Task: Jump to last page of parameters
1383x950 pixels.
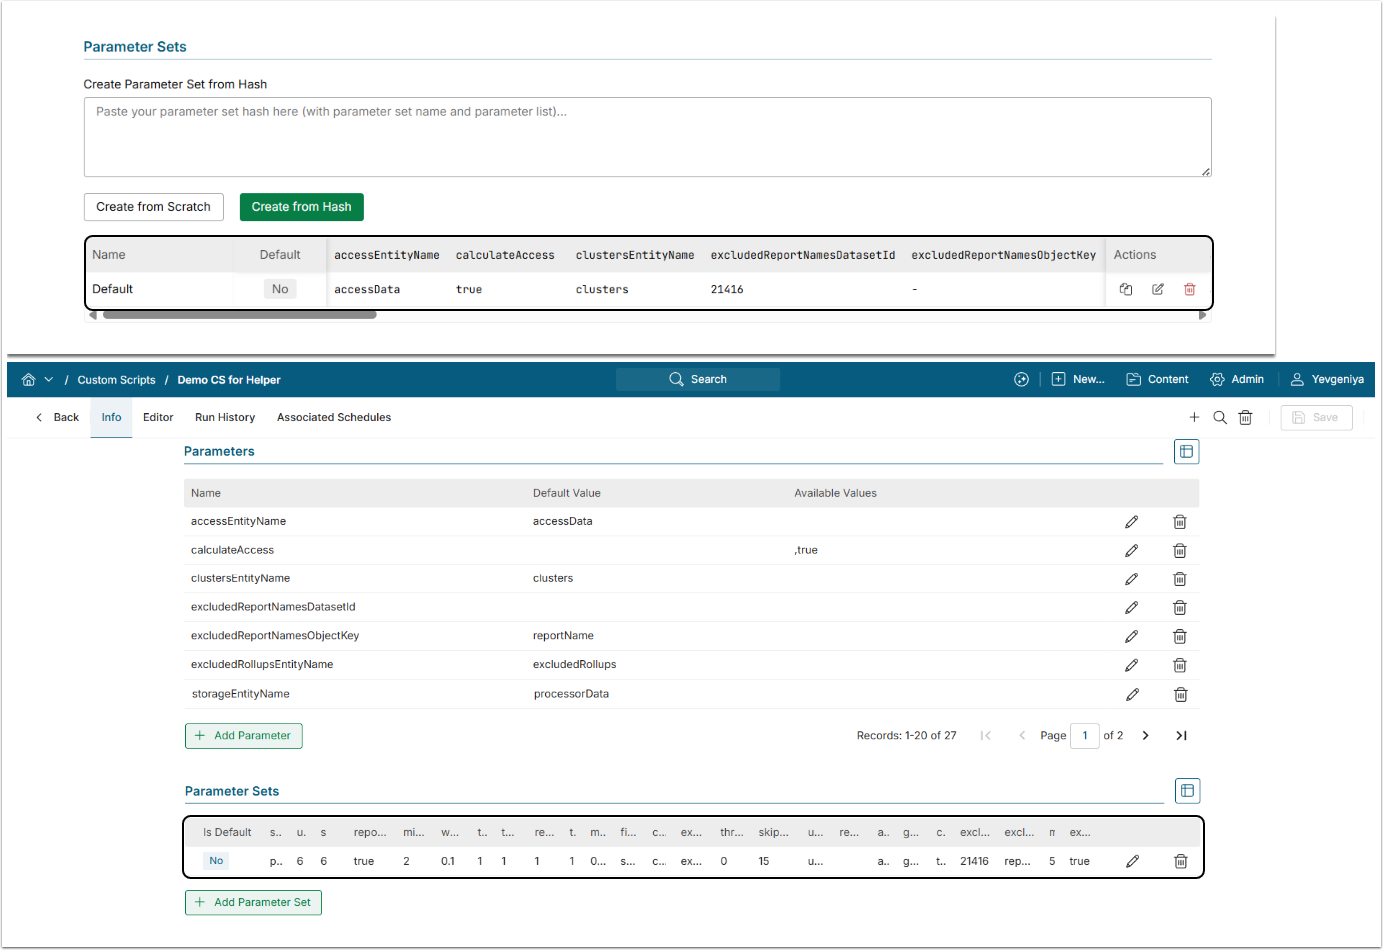Action: (1181, 736)
